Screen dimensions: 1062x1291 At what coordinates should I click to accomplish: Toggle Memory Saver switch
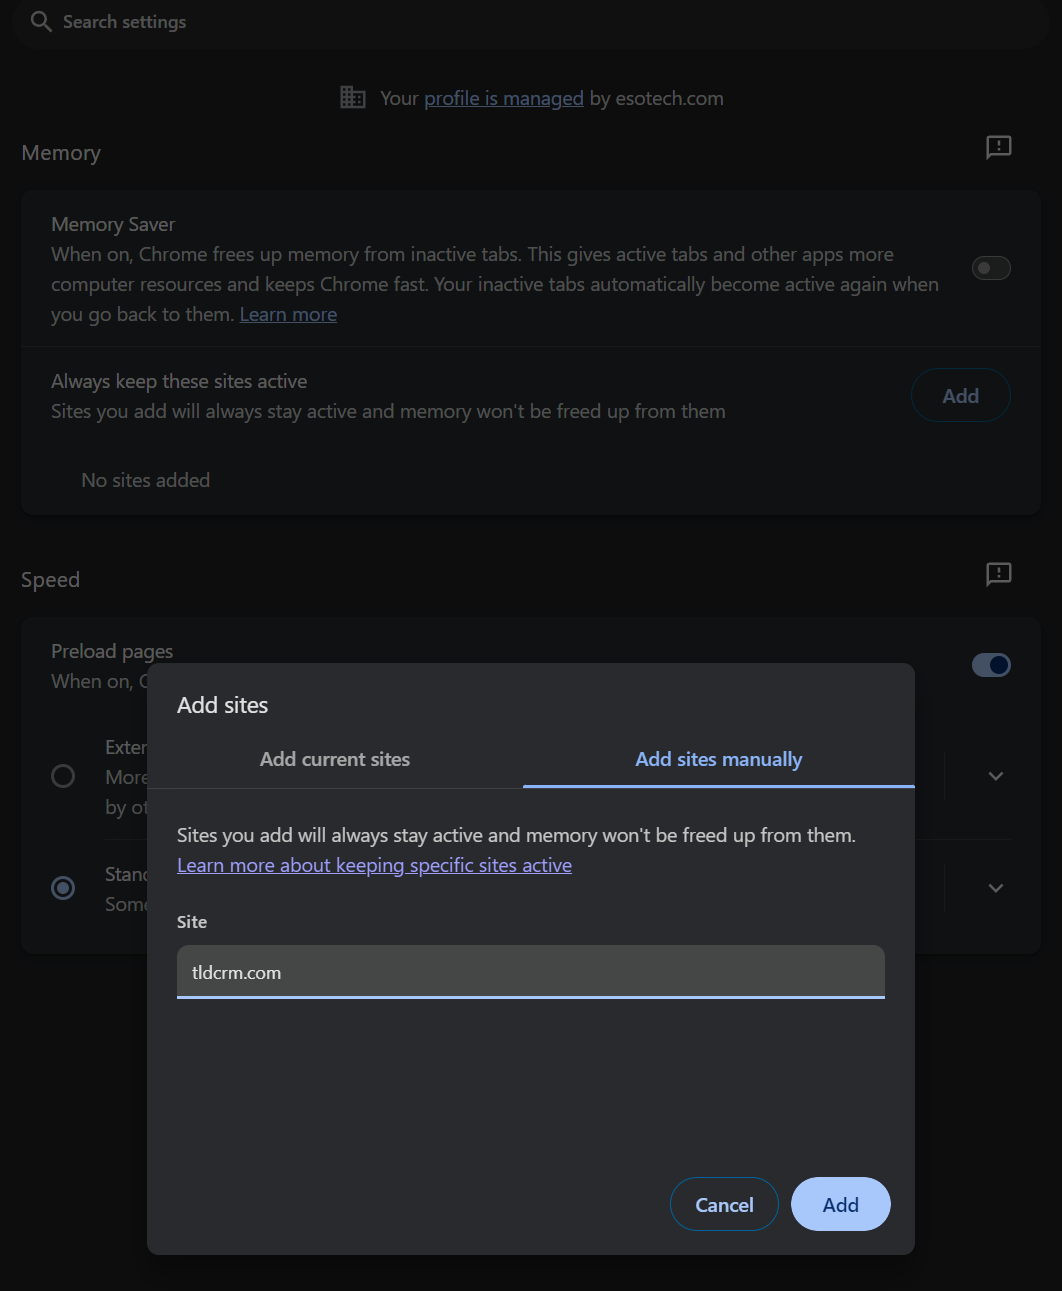point(991,268)
